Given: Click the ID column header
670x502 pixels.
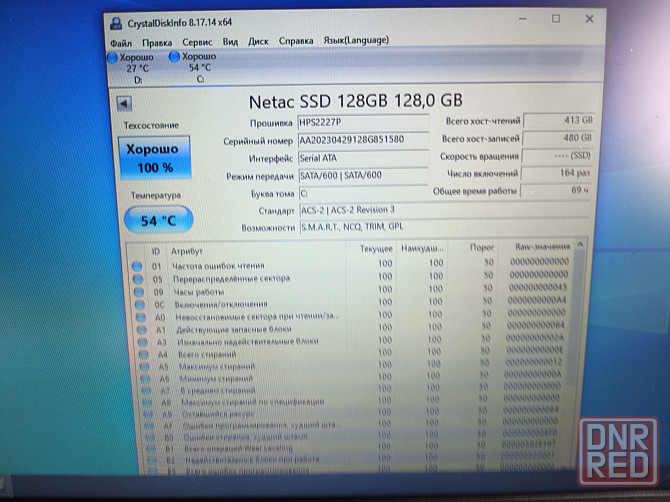Looking at the screenshot, I should 156,251.
